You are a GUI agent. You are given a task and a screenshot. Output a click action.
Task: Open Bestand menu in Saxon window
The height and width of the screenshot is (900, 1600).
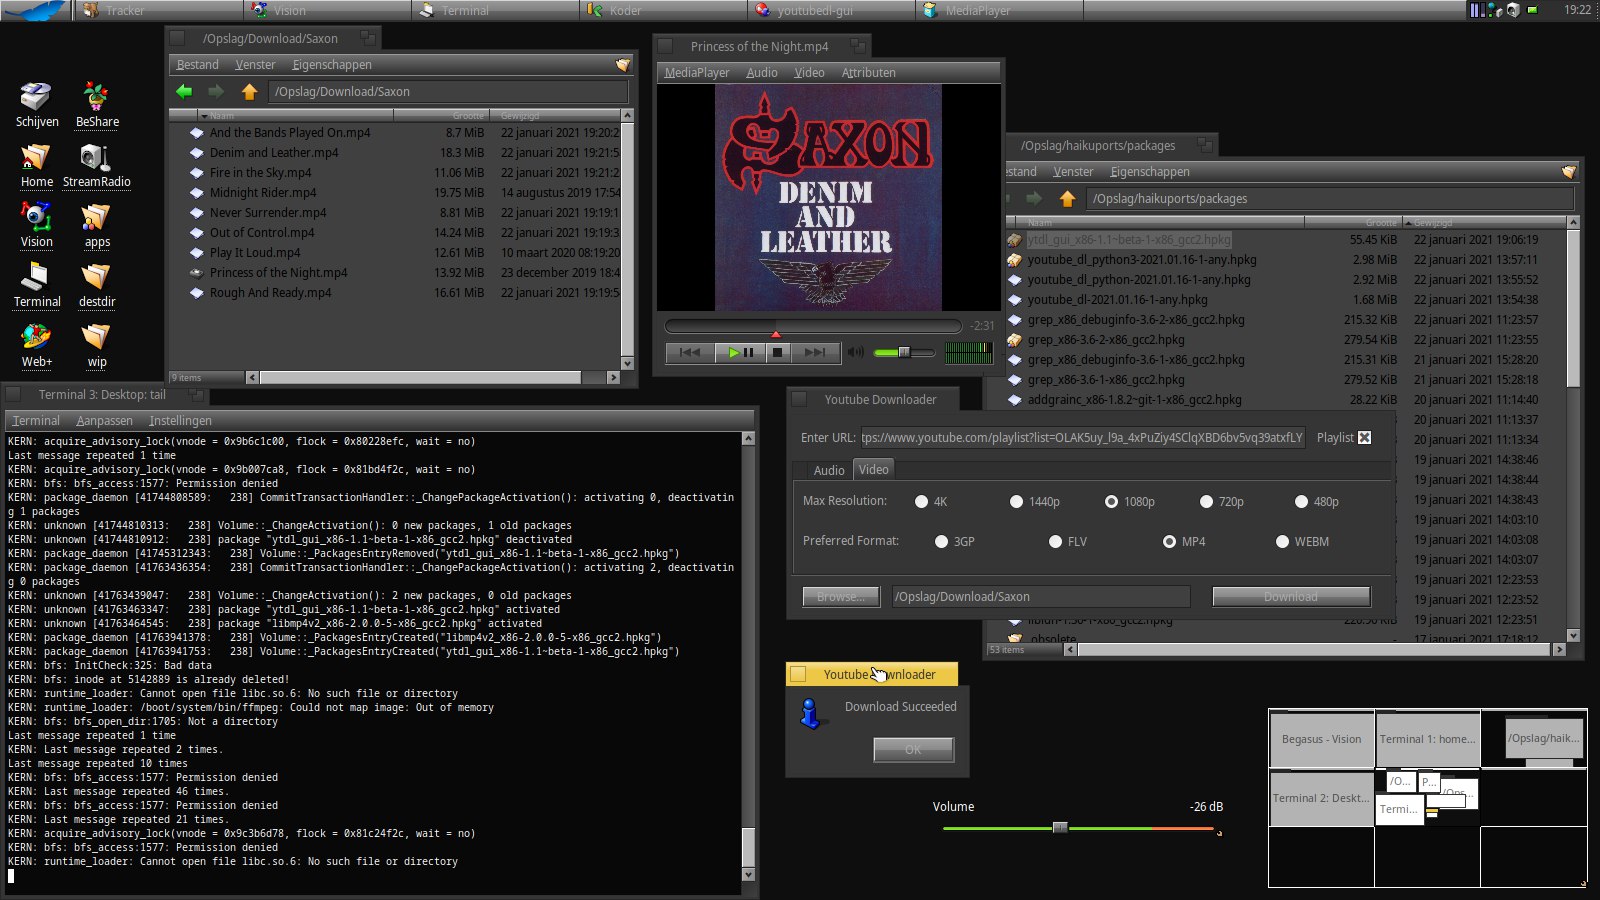click(x=197, y=64)
